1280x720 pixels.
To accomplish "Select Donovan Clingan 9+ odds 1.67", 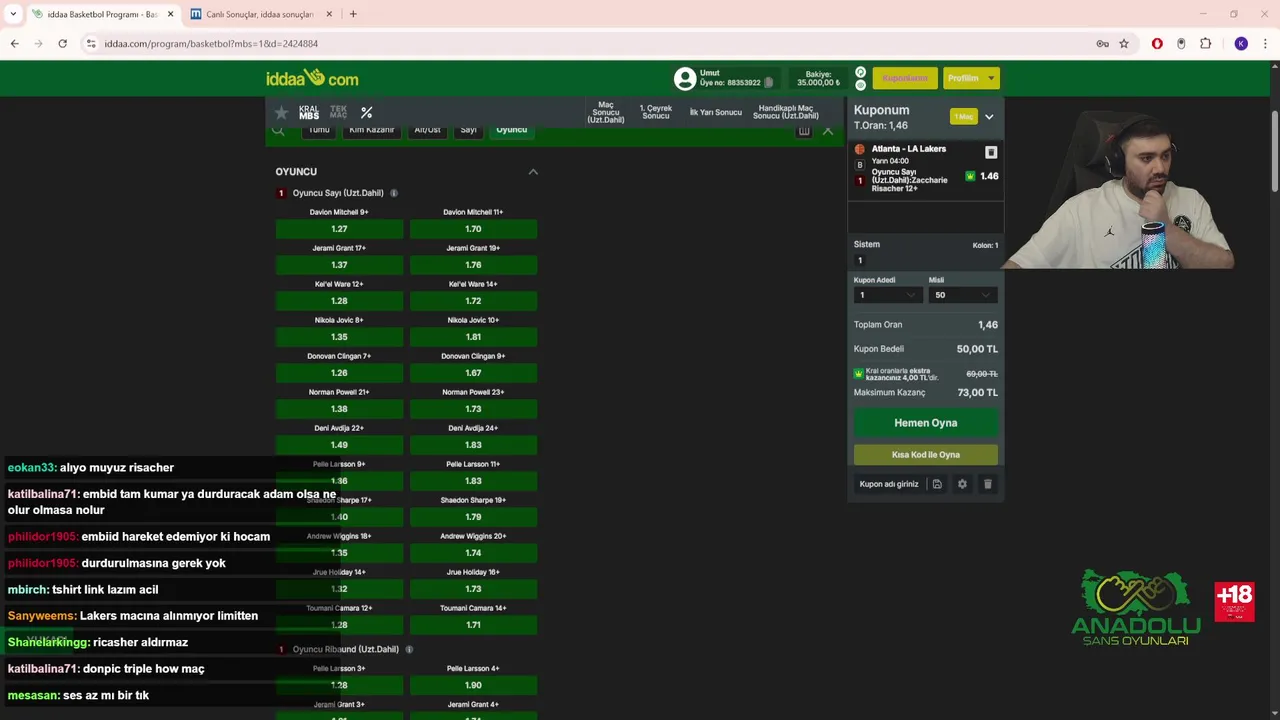I will [x=473, y=373].
